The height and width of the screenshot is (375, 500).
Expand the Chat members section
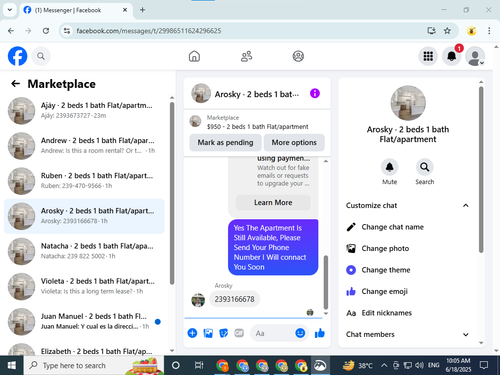pos(466,334)
